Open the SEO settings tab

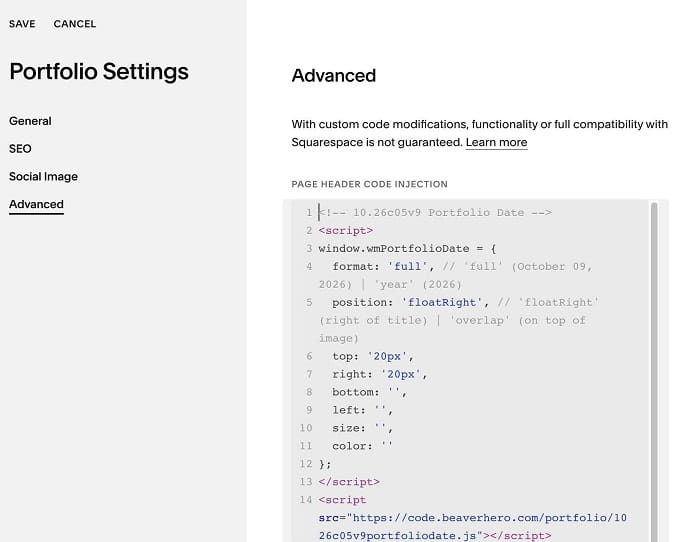pyautogui.click(x=20, y=149)
